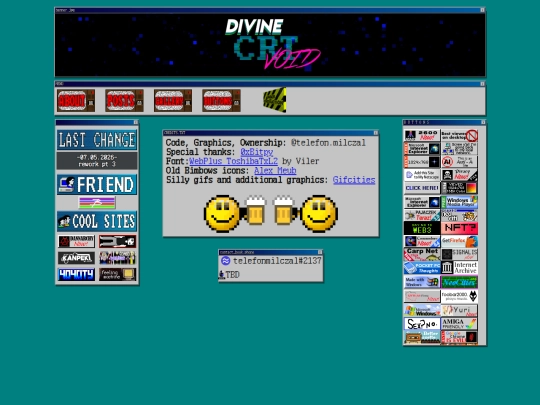Open the BUTTONS navigation button
540x405 pixels.
click(221, 101)
